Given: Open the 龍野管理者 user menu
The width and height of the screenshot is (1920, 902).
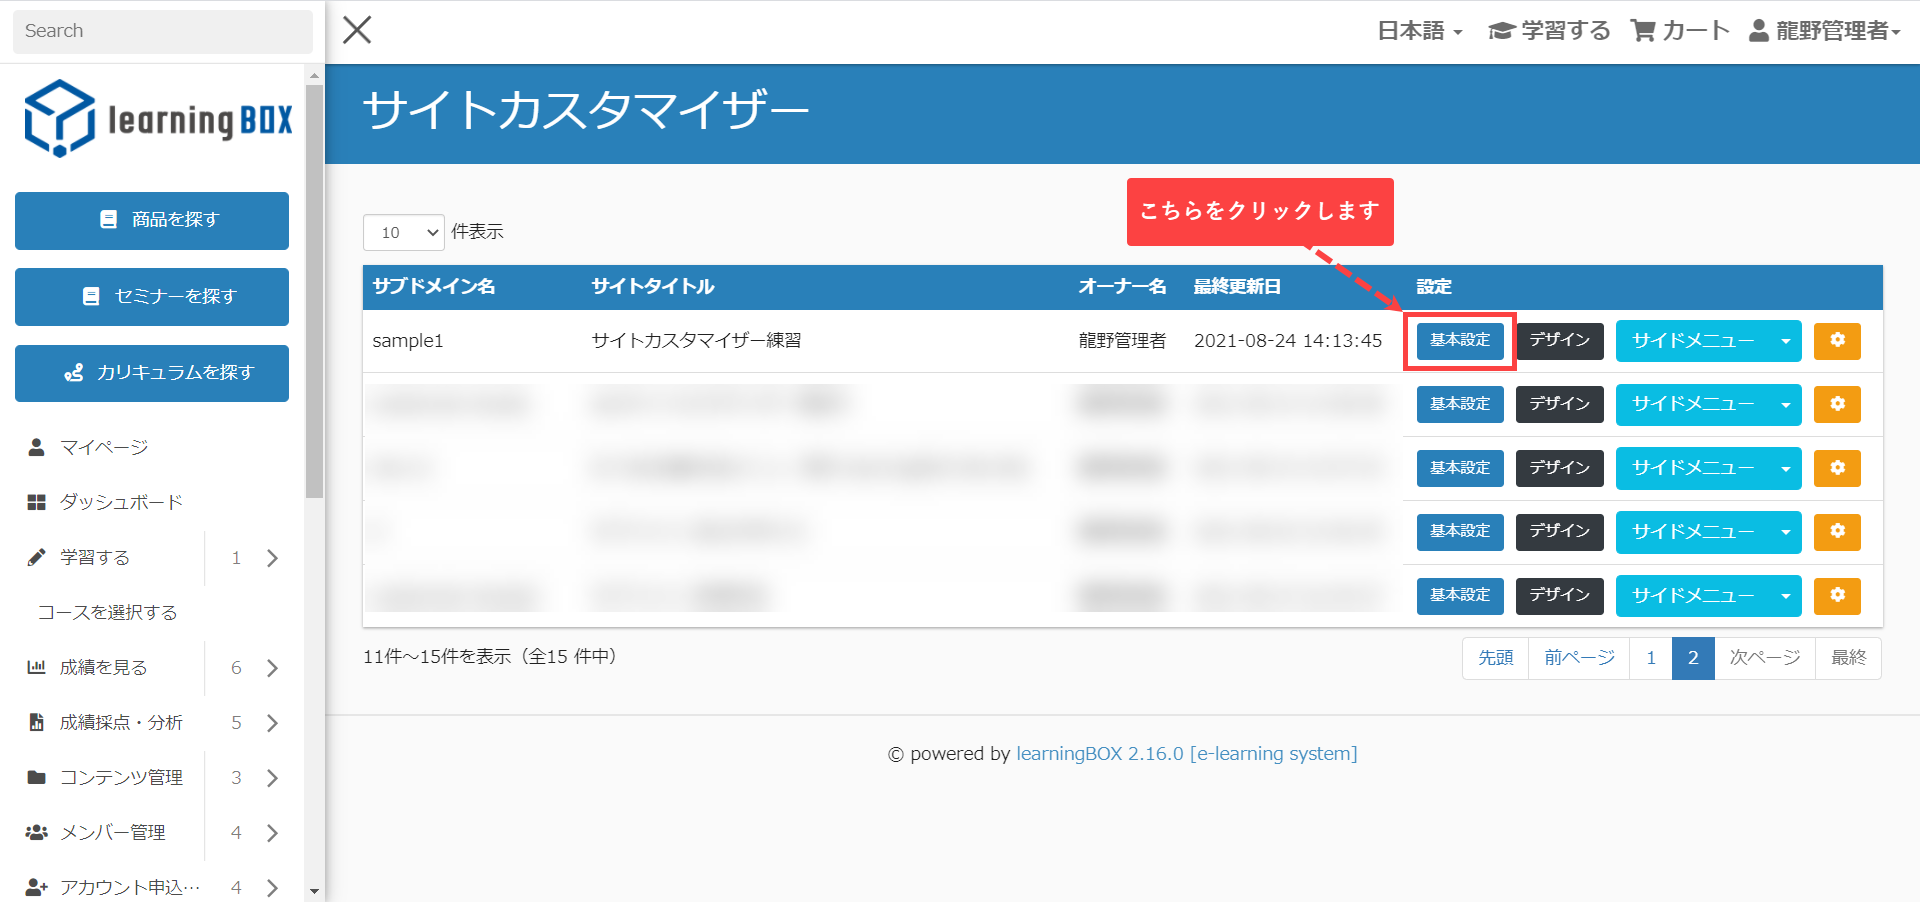Looking at the screenshot, I should tap(1825, 31).
